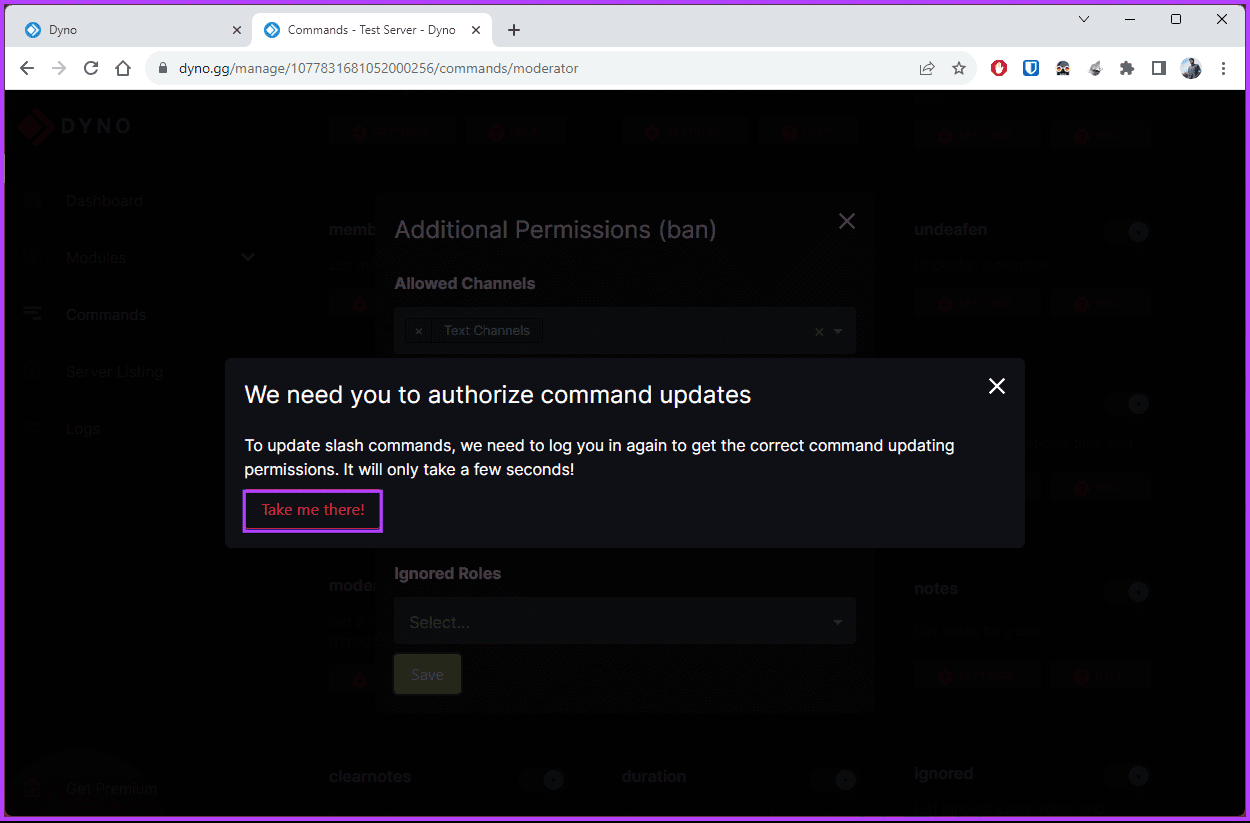Click the site lock icon
Image resolution: width=1250 pixels, height=823 pixels.
tap(163, 69)
